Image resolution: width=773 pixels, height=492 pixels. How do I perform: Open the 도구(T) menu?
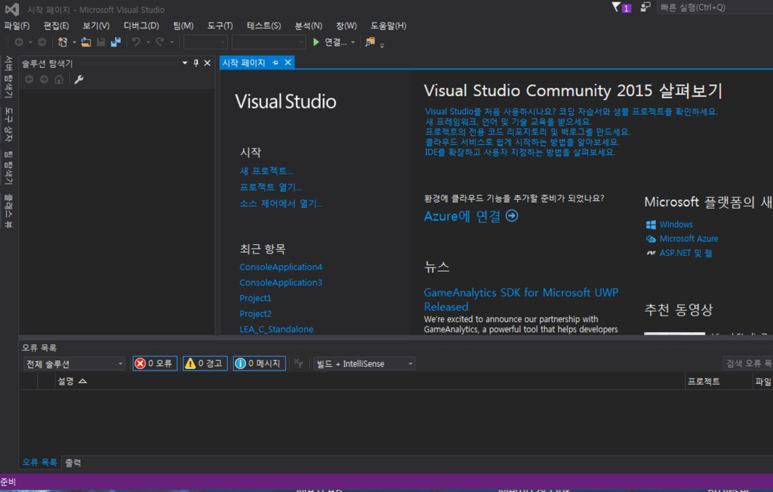[x=220, y=26]
